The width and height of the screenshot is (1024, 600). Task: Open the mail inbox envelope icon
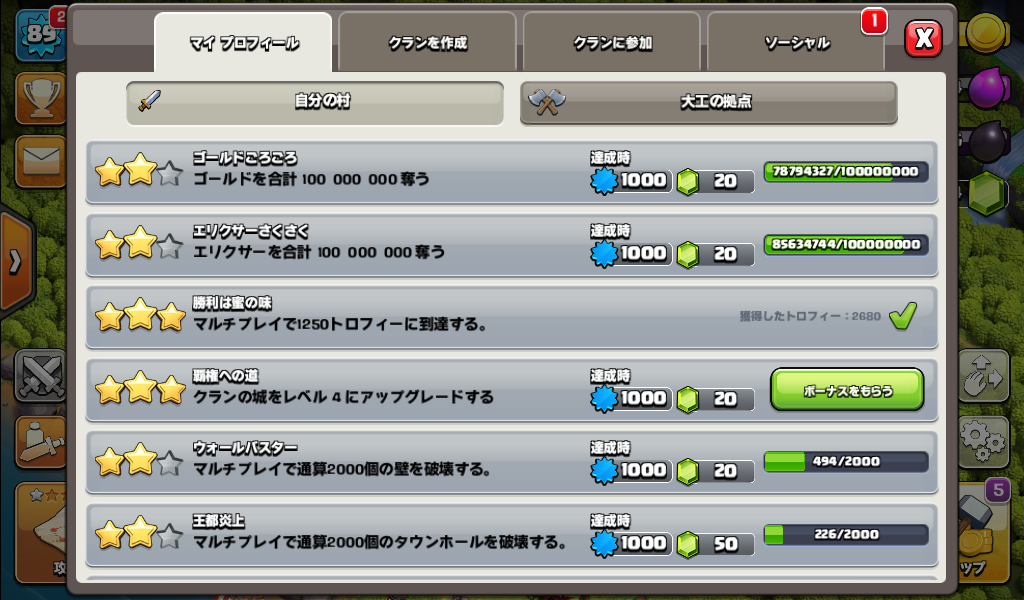point(41,161)
